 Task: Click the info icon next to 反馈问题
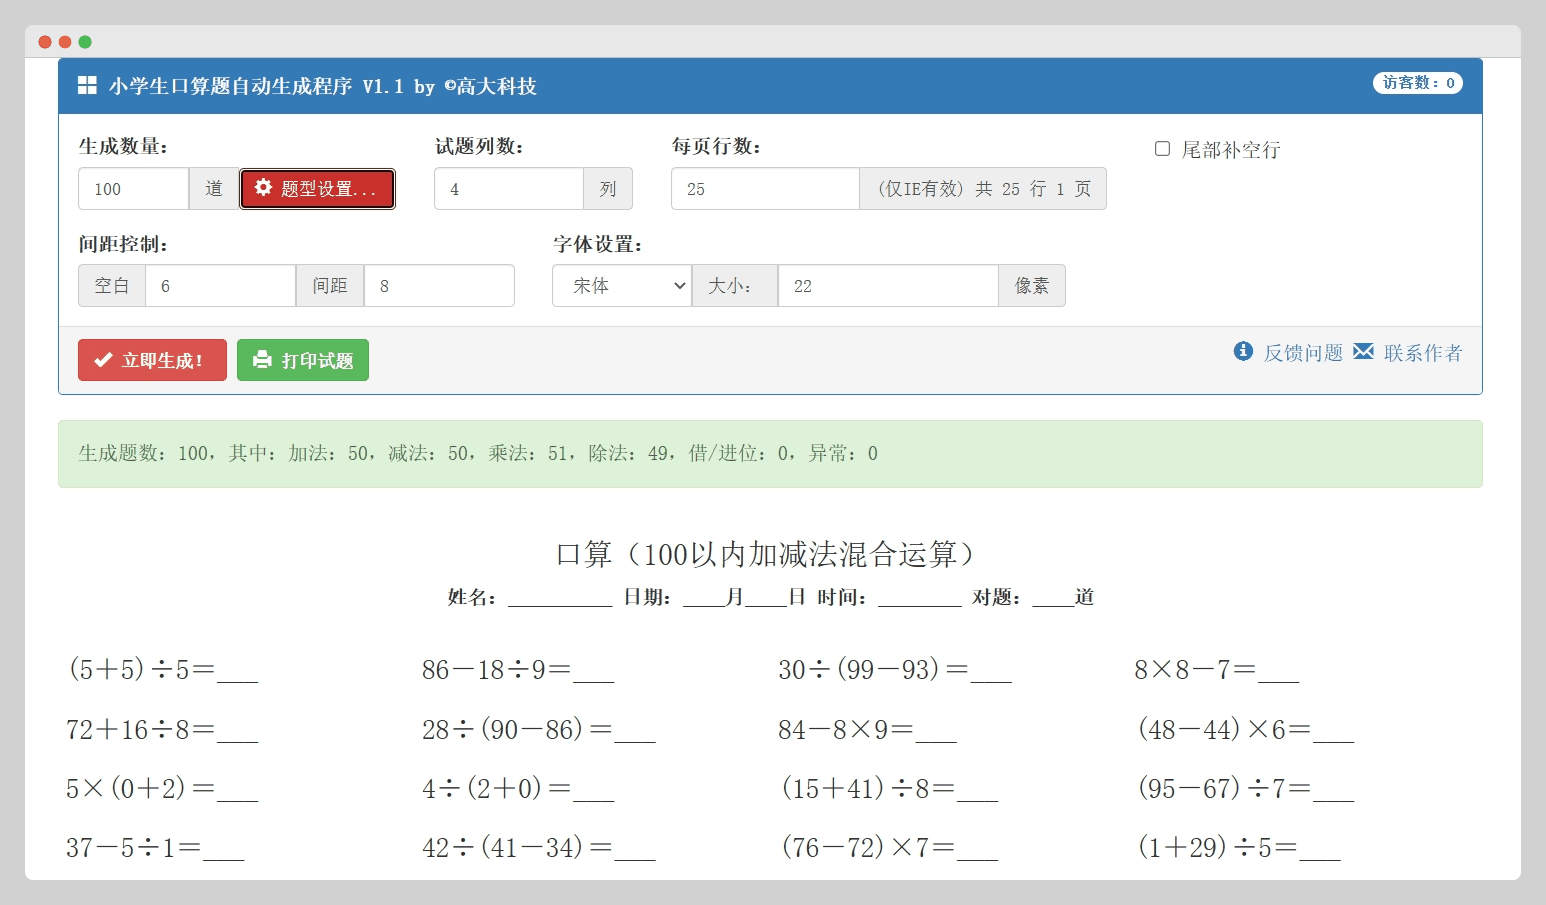click(1243, 351)
